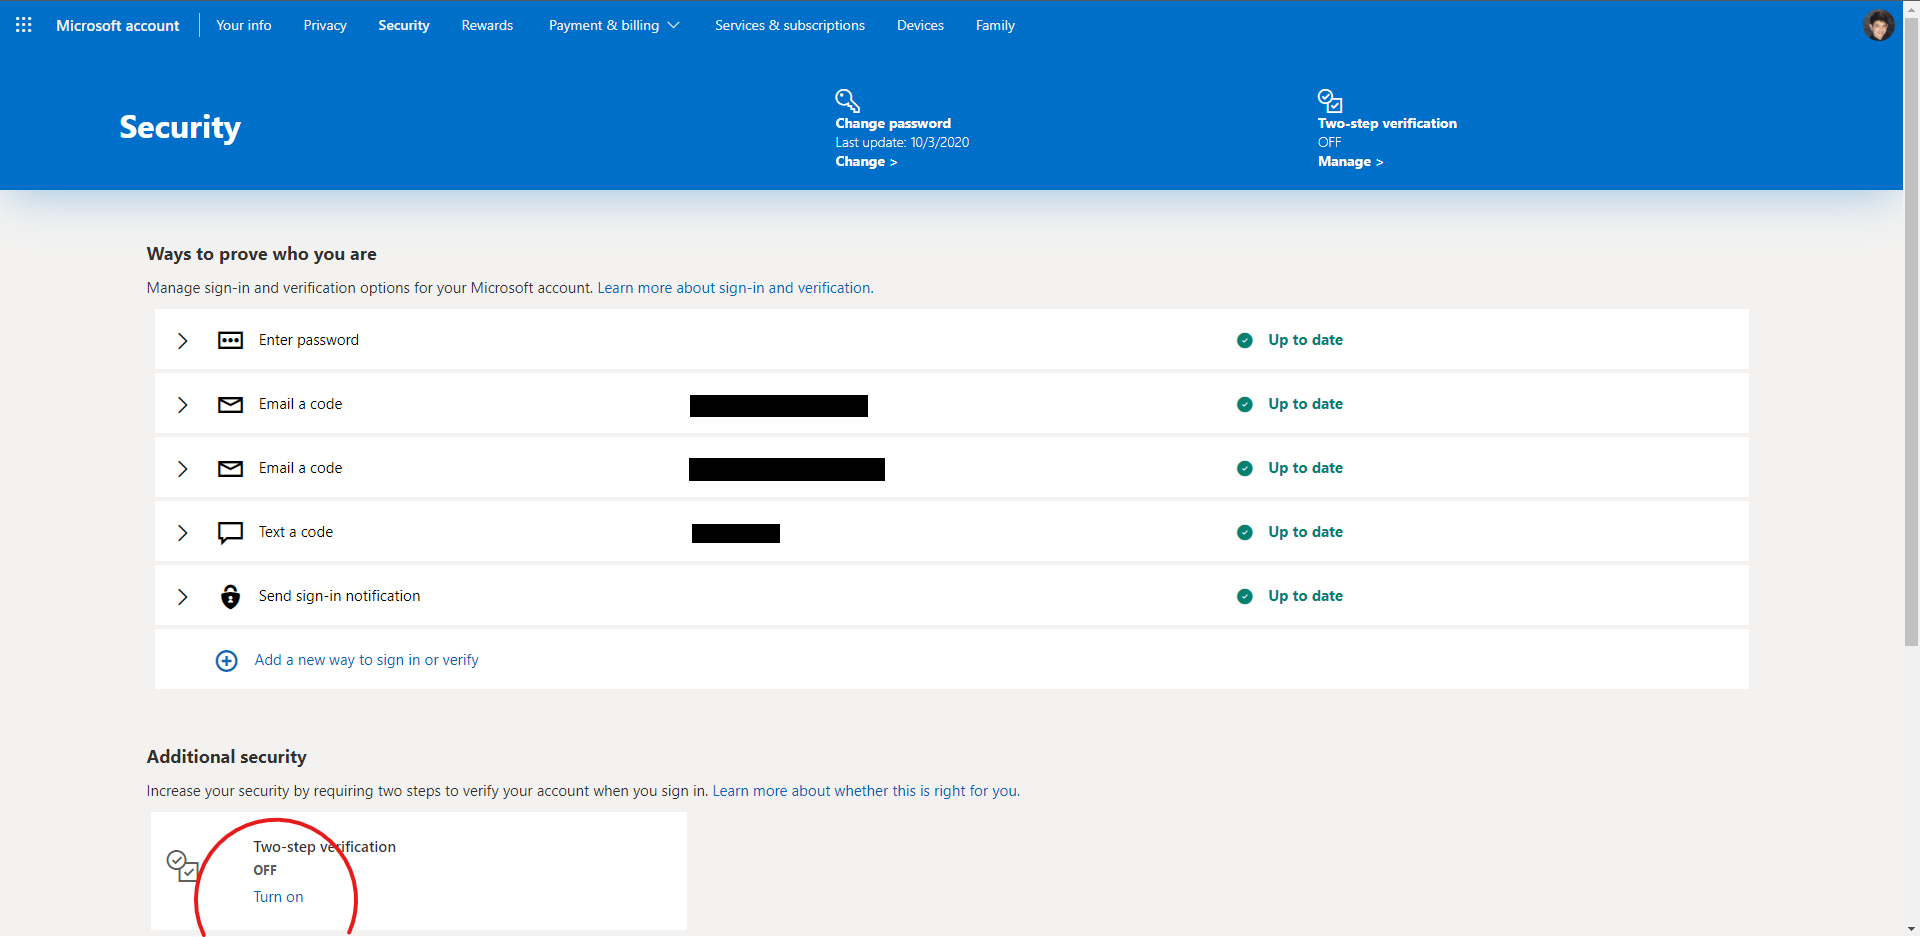This screenshot has height=937, width=1920.
Task: Click the Ways to prove who you are heading
Action: pyautogui.click(x=262, y=254)
